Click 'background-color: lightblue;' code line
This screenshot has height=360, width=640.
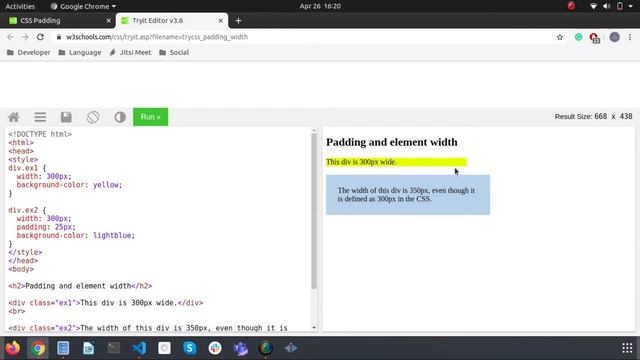[x=76, y=236]
